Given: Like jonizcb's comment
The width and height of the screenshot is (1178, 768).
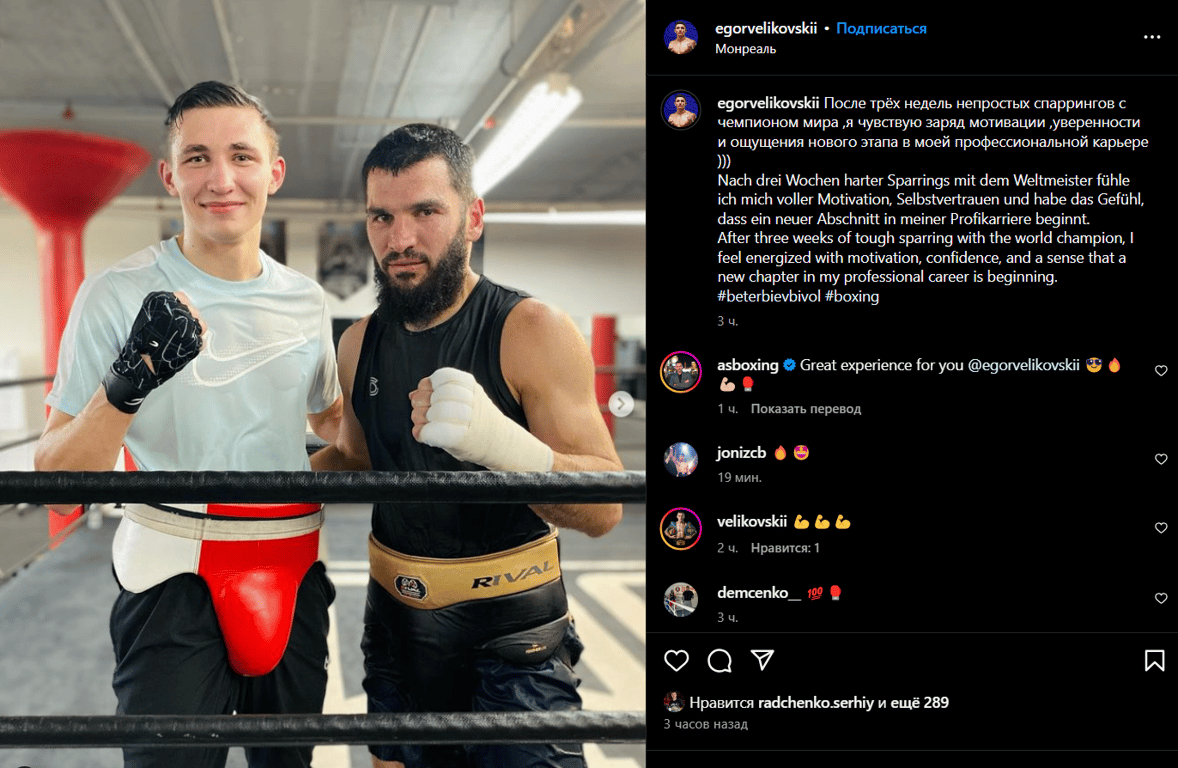Looking at the screenshot, I should (x=1161, y=459).
